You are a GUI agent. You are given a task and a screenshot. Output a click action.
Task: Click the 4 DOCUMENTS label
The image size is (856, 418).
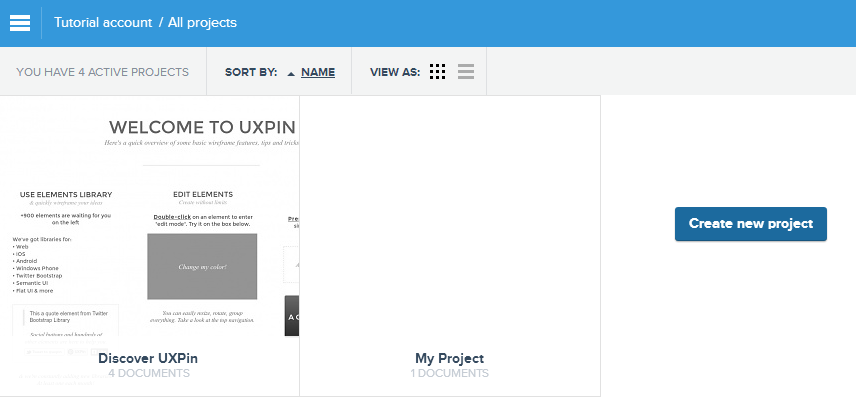(x=149, y=373)
